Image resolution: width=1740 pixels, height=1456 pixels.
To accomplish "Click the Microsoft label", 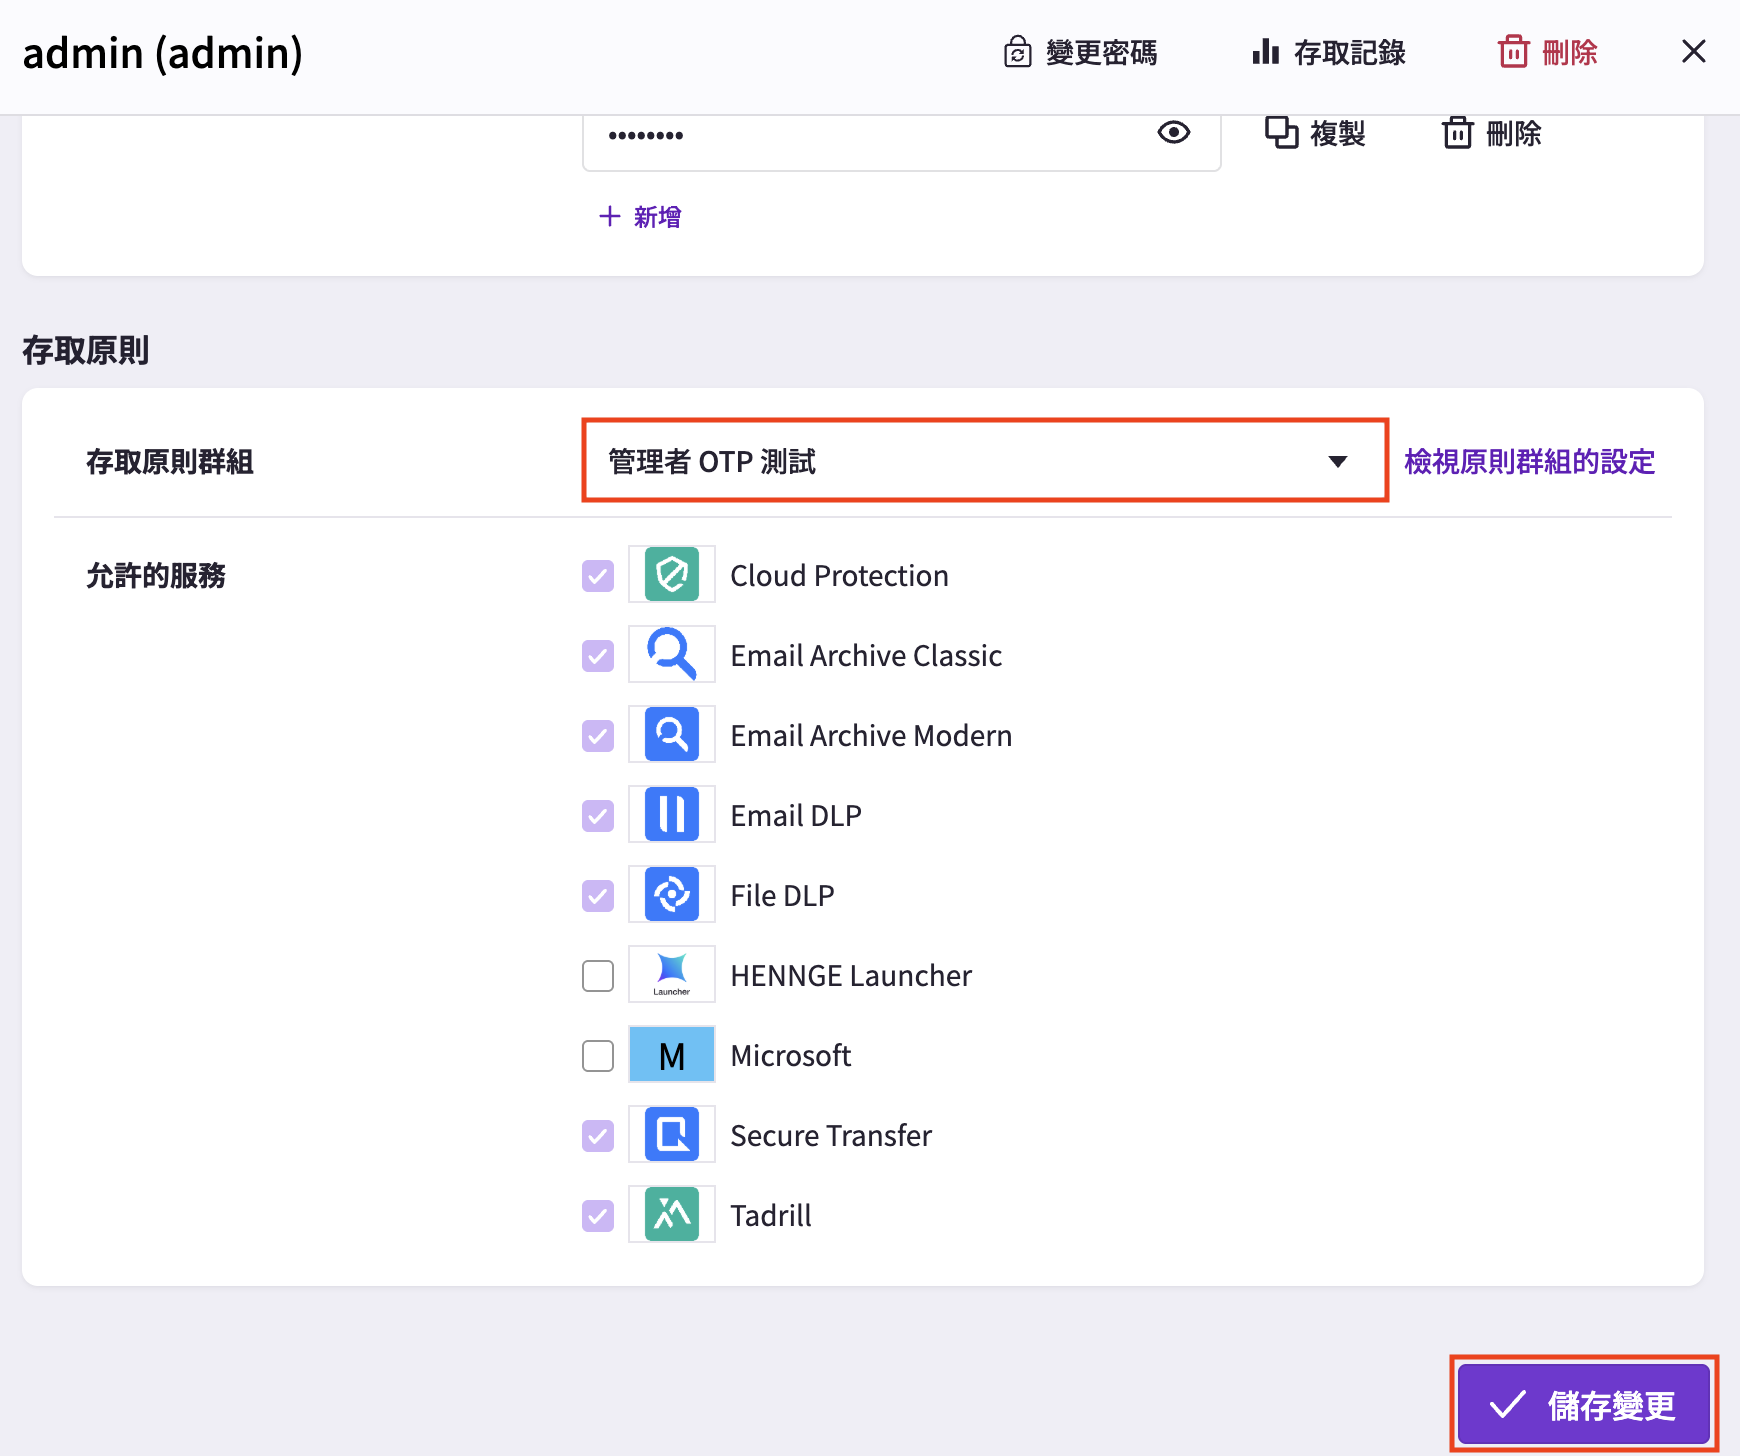I will pos(791,1055).
